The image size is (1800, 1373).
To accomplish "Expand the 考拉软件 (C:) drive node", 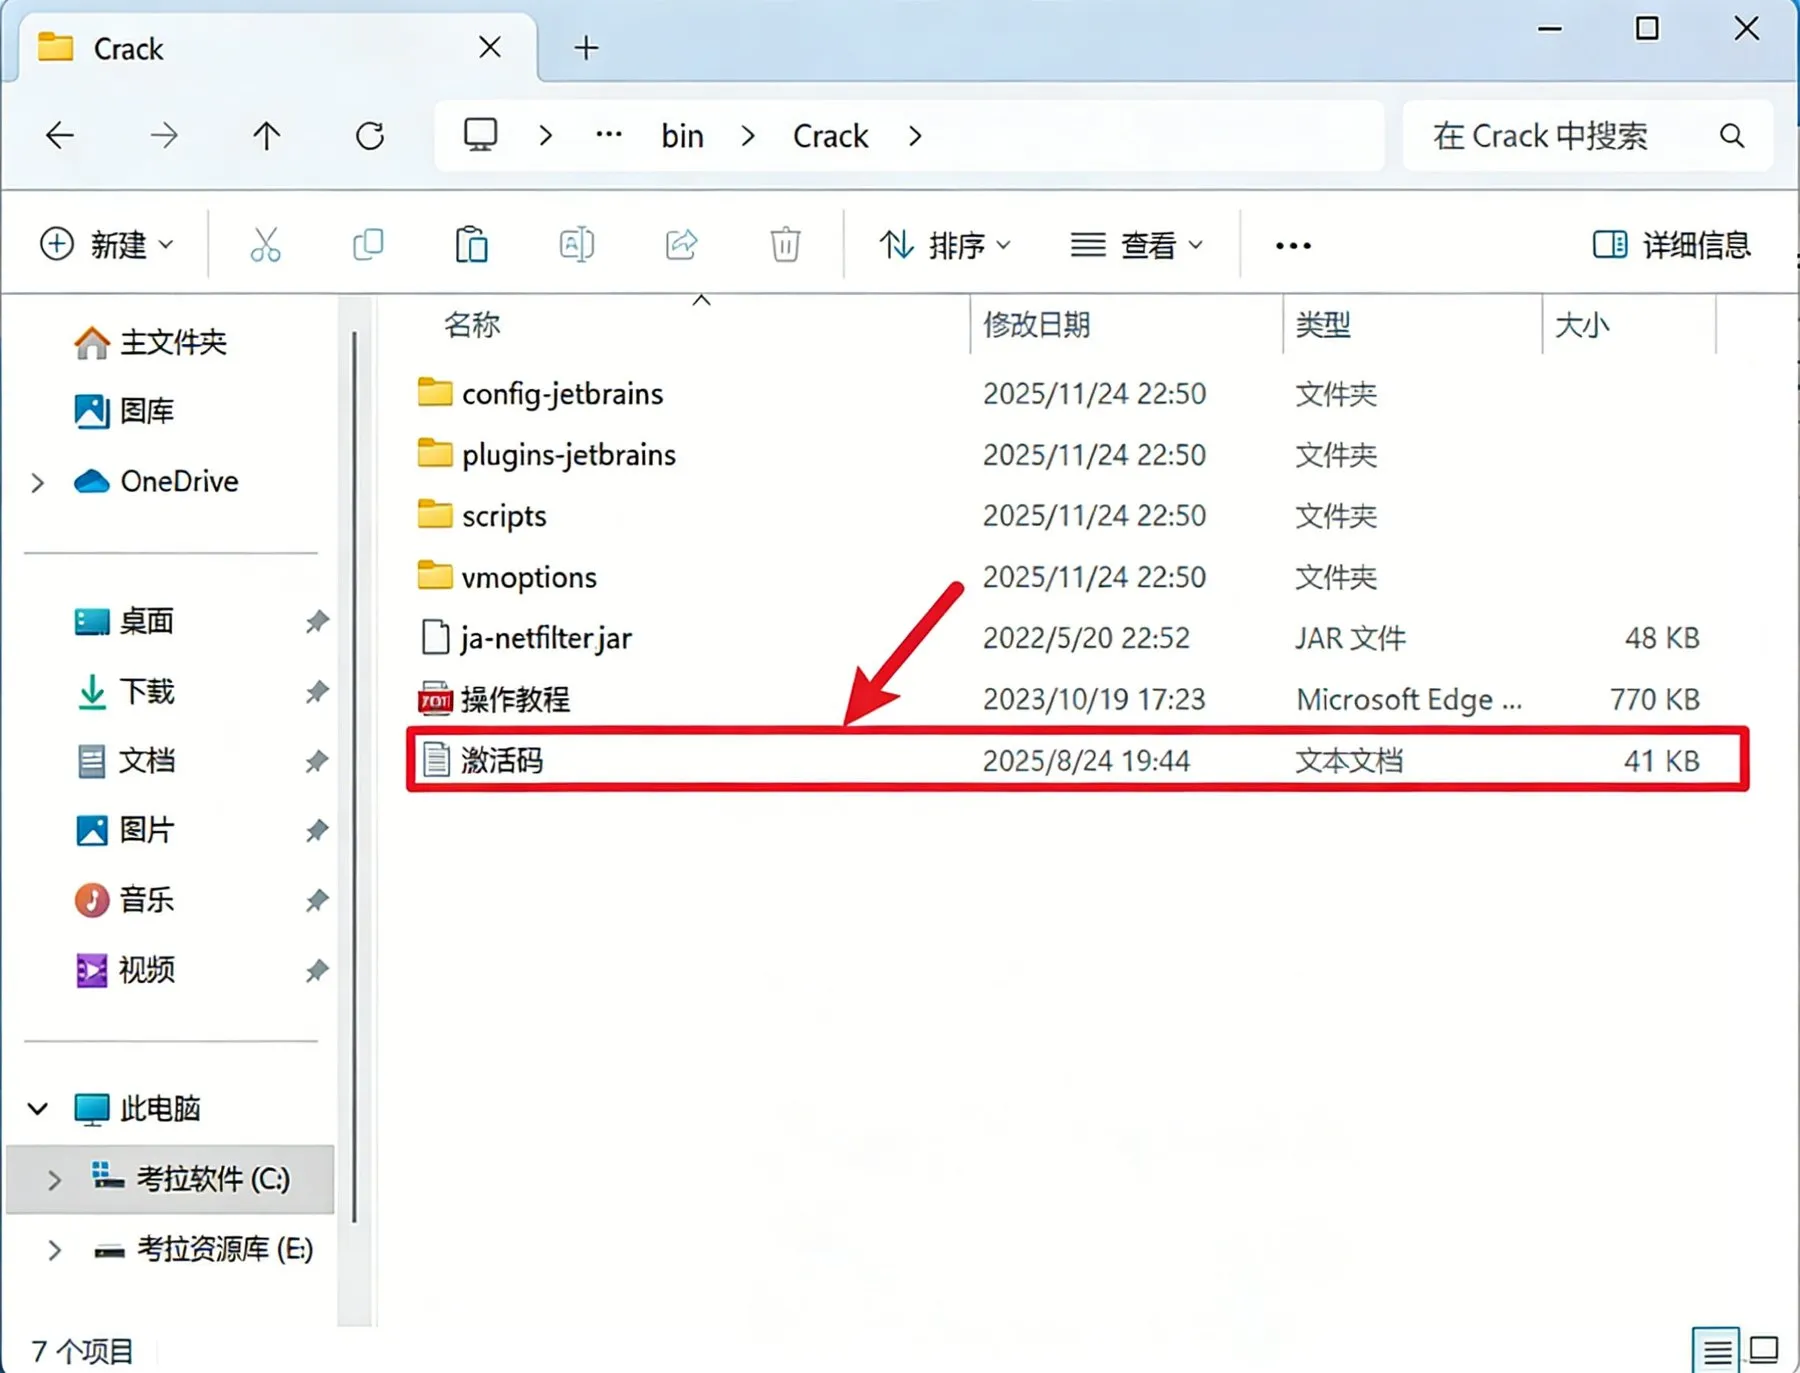I will pyautogui.click(x=54, y=1180).
